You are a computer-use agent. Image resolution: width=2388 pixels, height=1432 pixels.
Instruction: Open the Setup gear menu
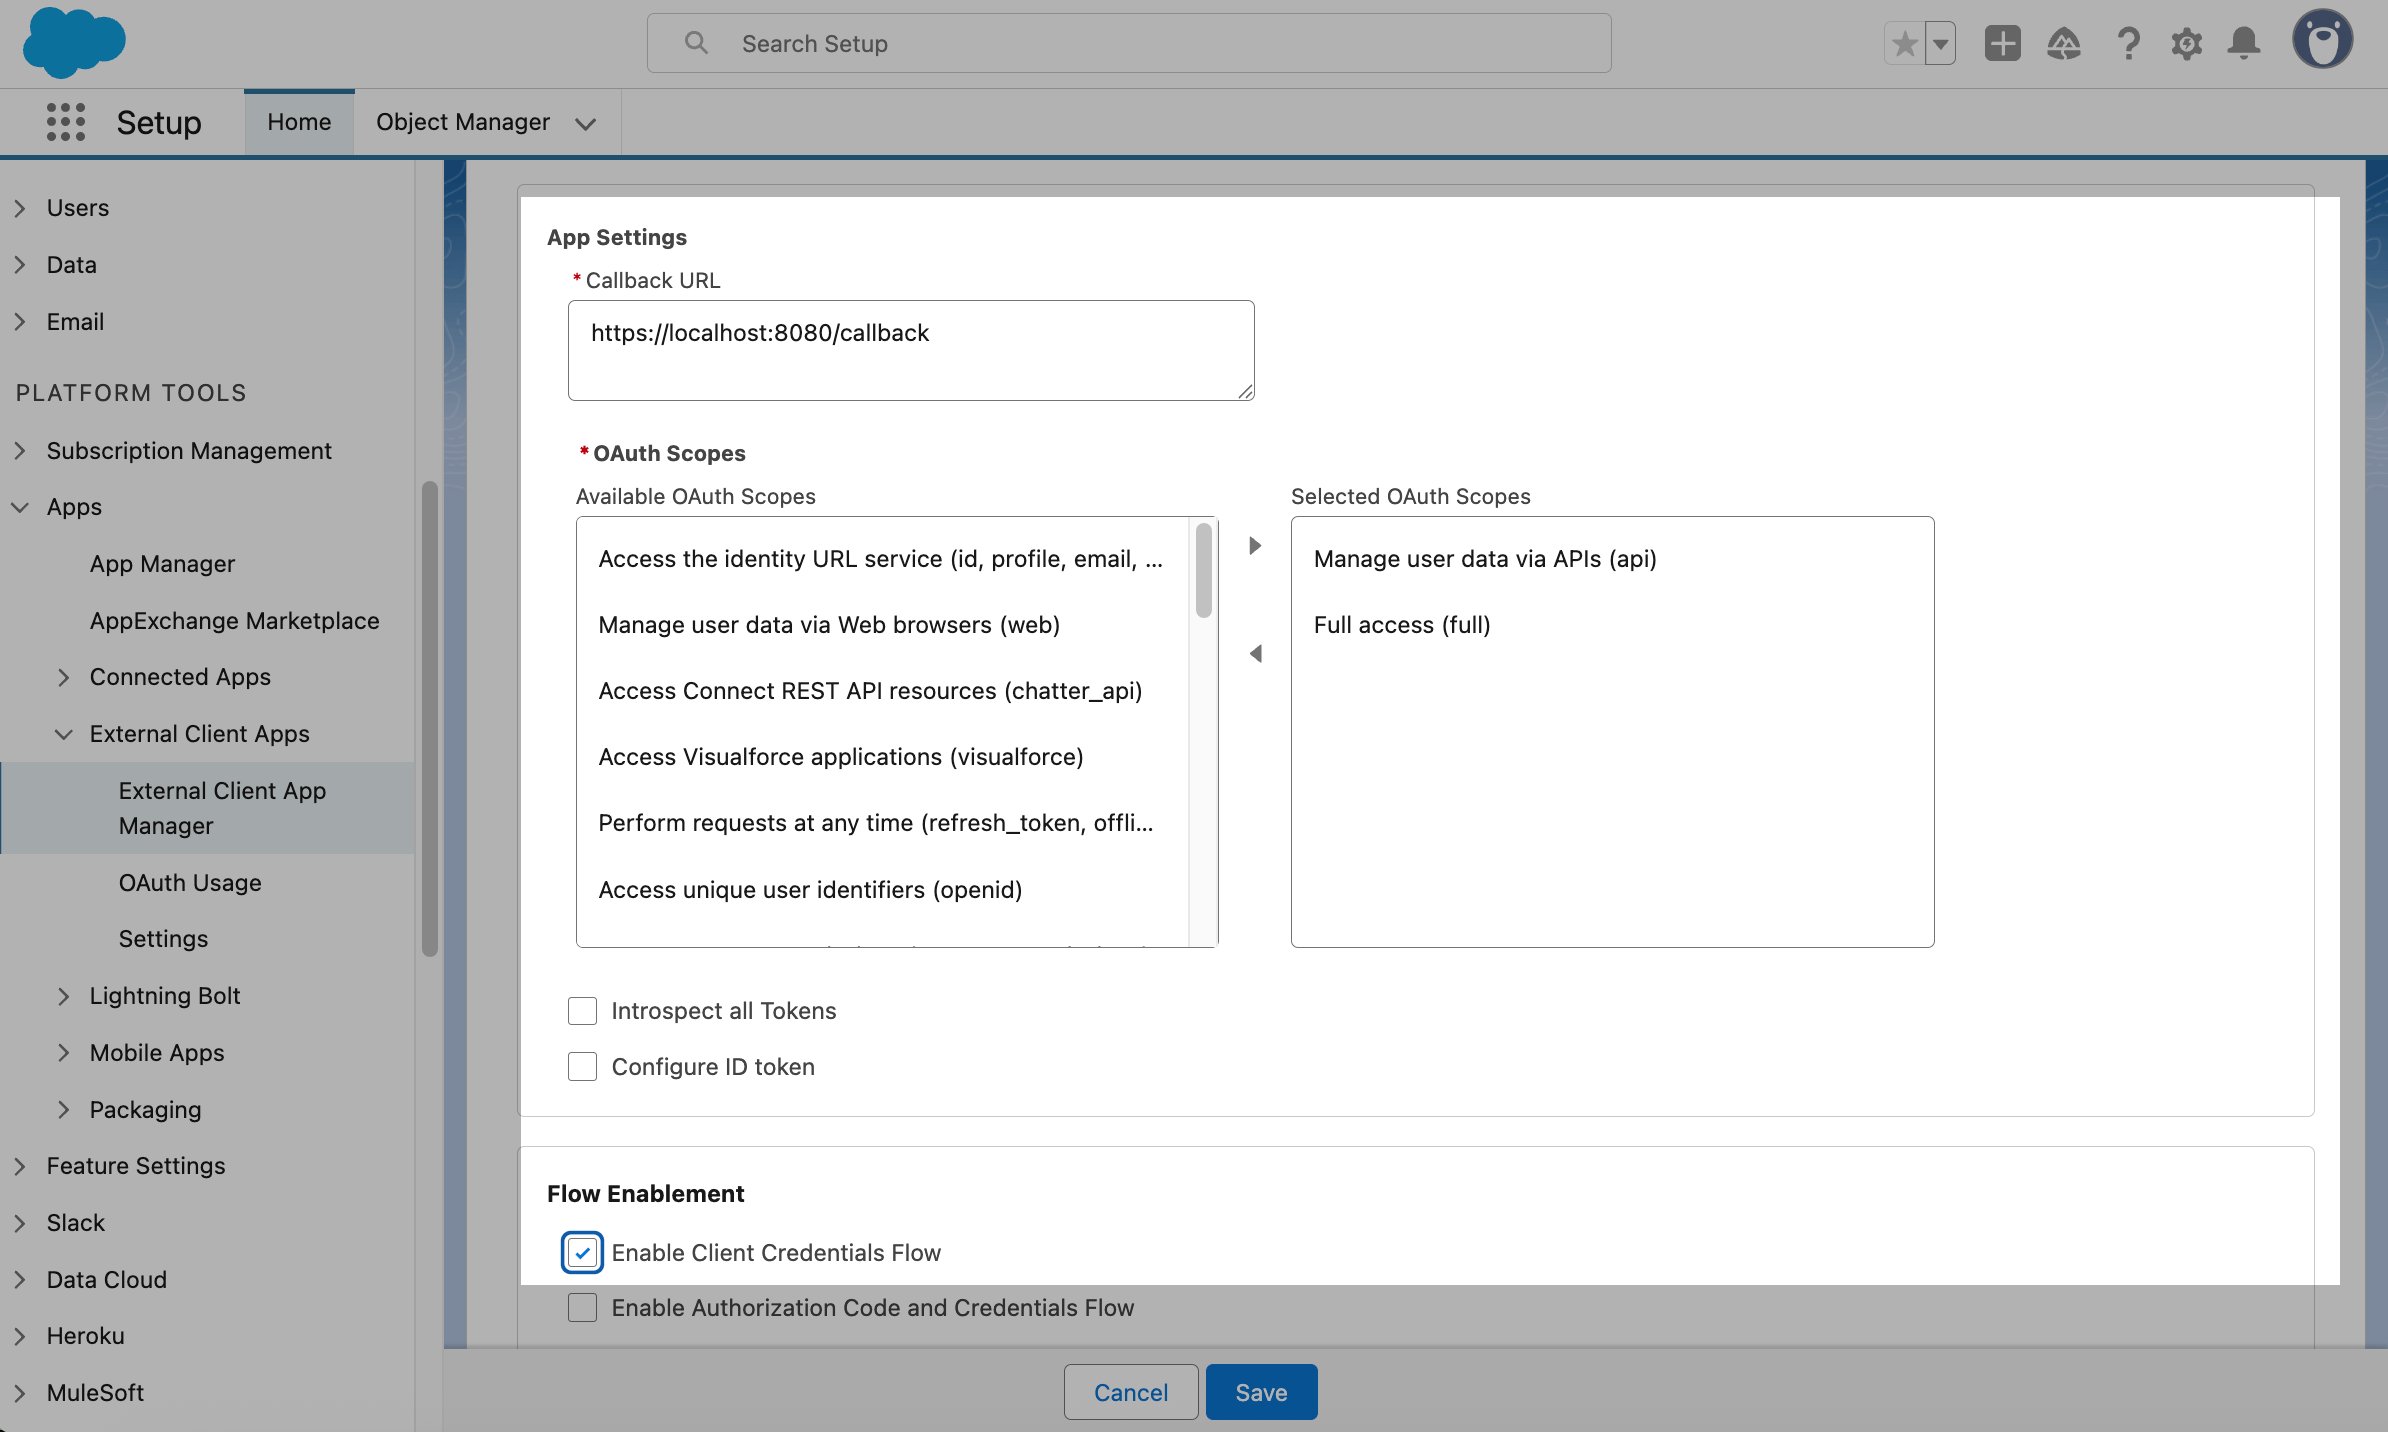pos(2186,44)
